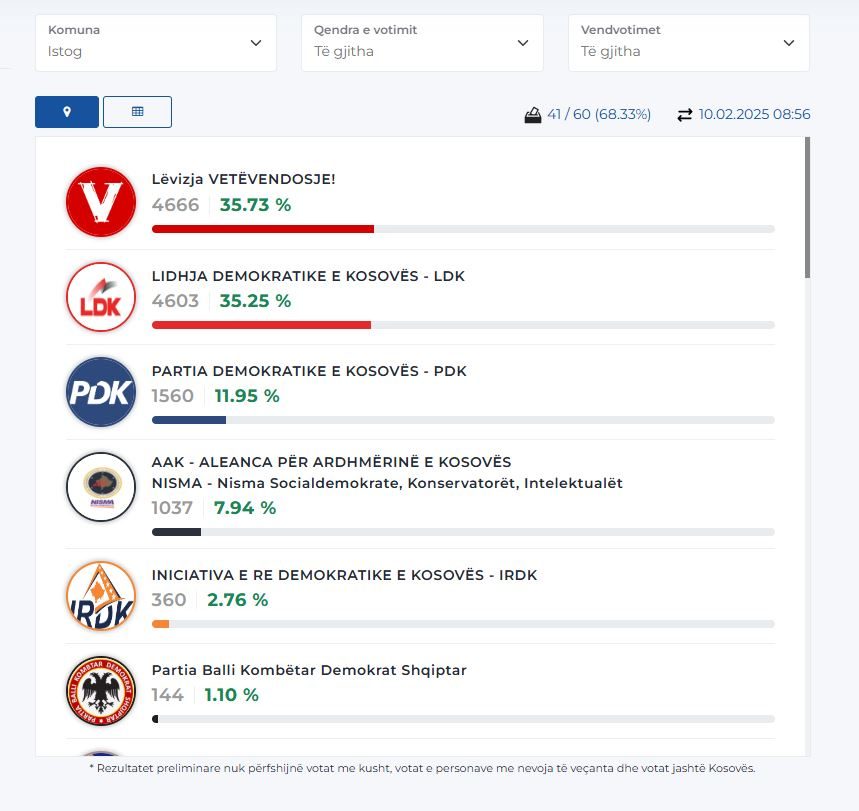This screenshot has height=811, width=859.
Task: Click the refresh arrows update icon
Action: click(x=684, y=115)
